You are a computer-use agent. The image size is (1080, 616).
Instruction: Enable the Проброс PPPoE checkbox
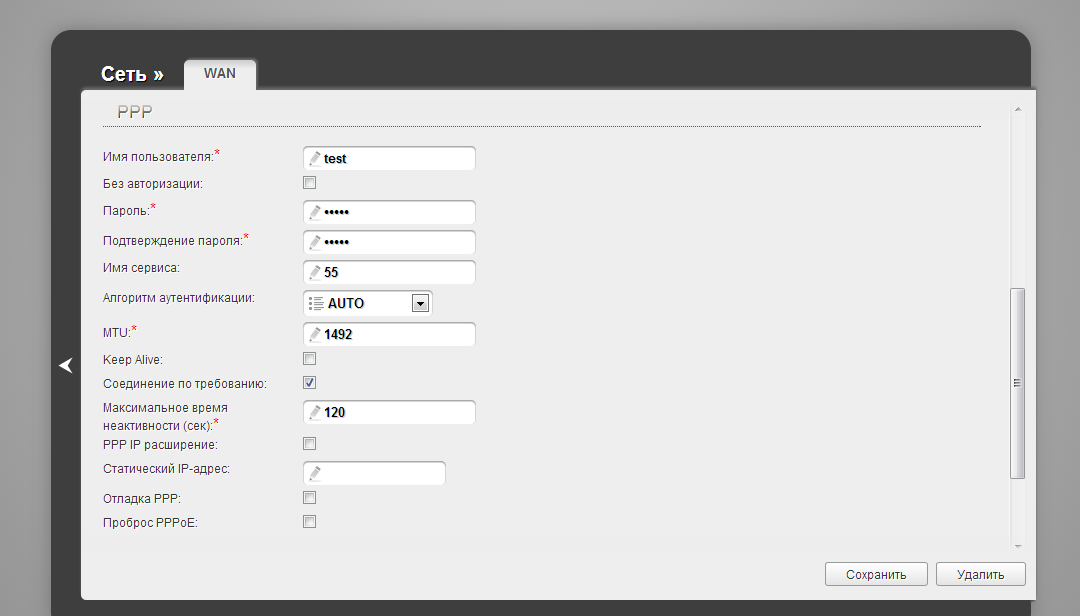click(x=309, y=522)
